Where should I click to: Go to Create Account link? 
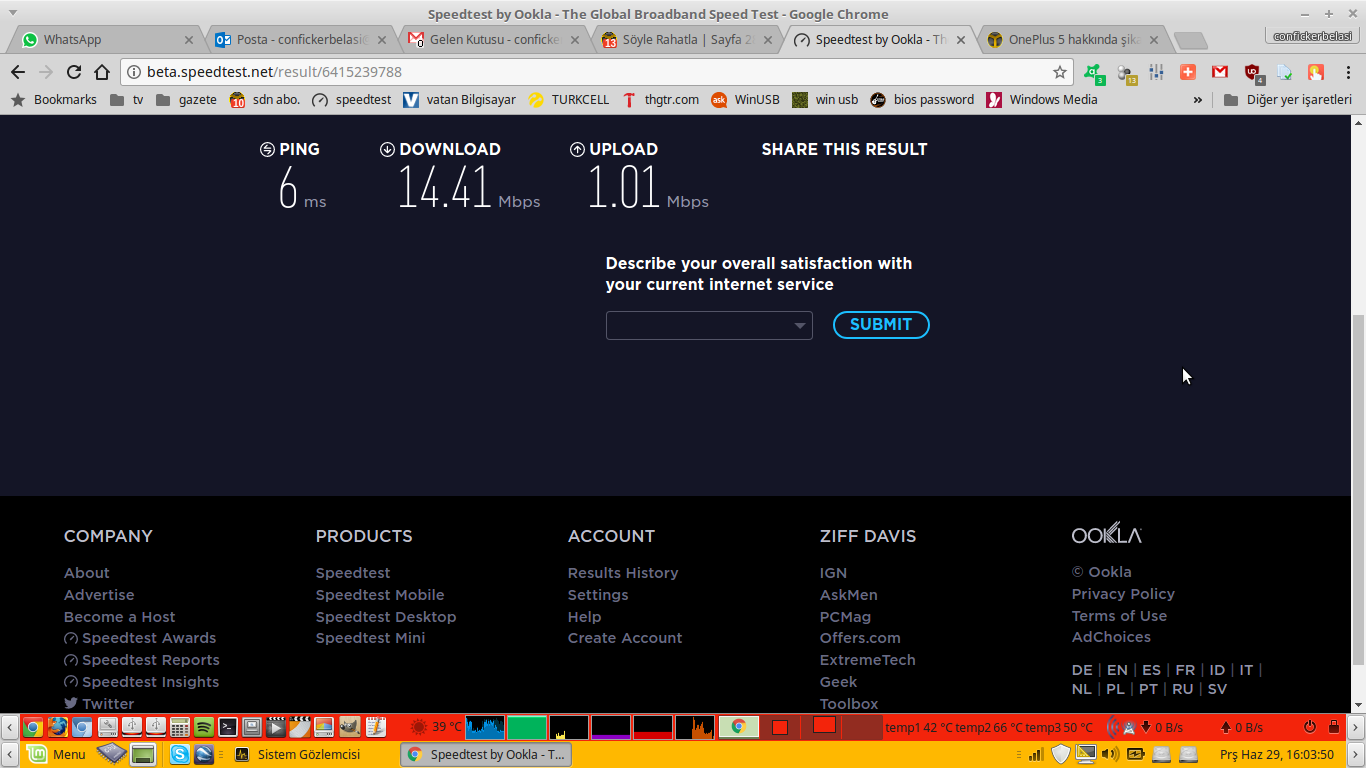(625, 638)
